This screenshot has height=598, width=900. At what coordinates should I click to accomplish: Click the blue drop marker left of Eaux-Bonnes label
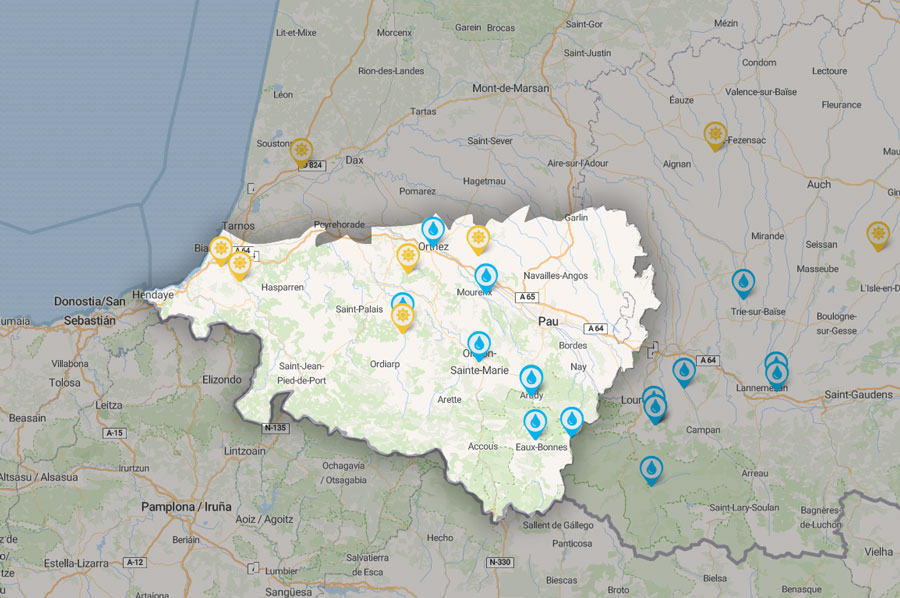point(536,423)
